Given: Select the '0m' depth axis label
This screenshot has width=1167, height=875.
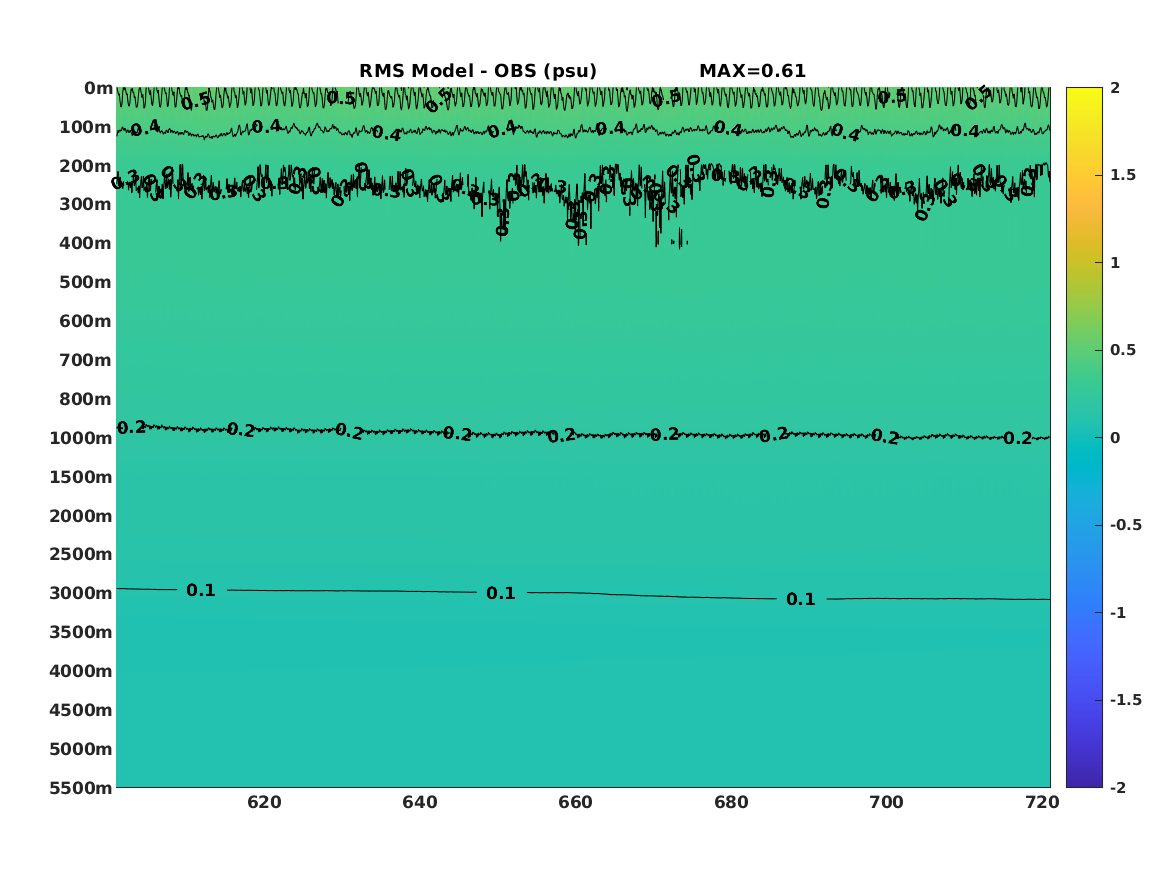Looking at the screenshot, I should [x=98, y=89].
